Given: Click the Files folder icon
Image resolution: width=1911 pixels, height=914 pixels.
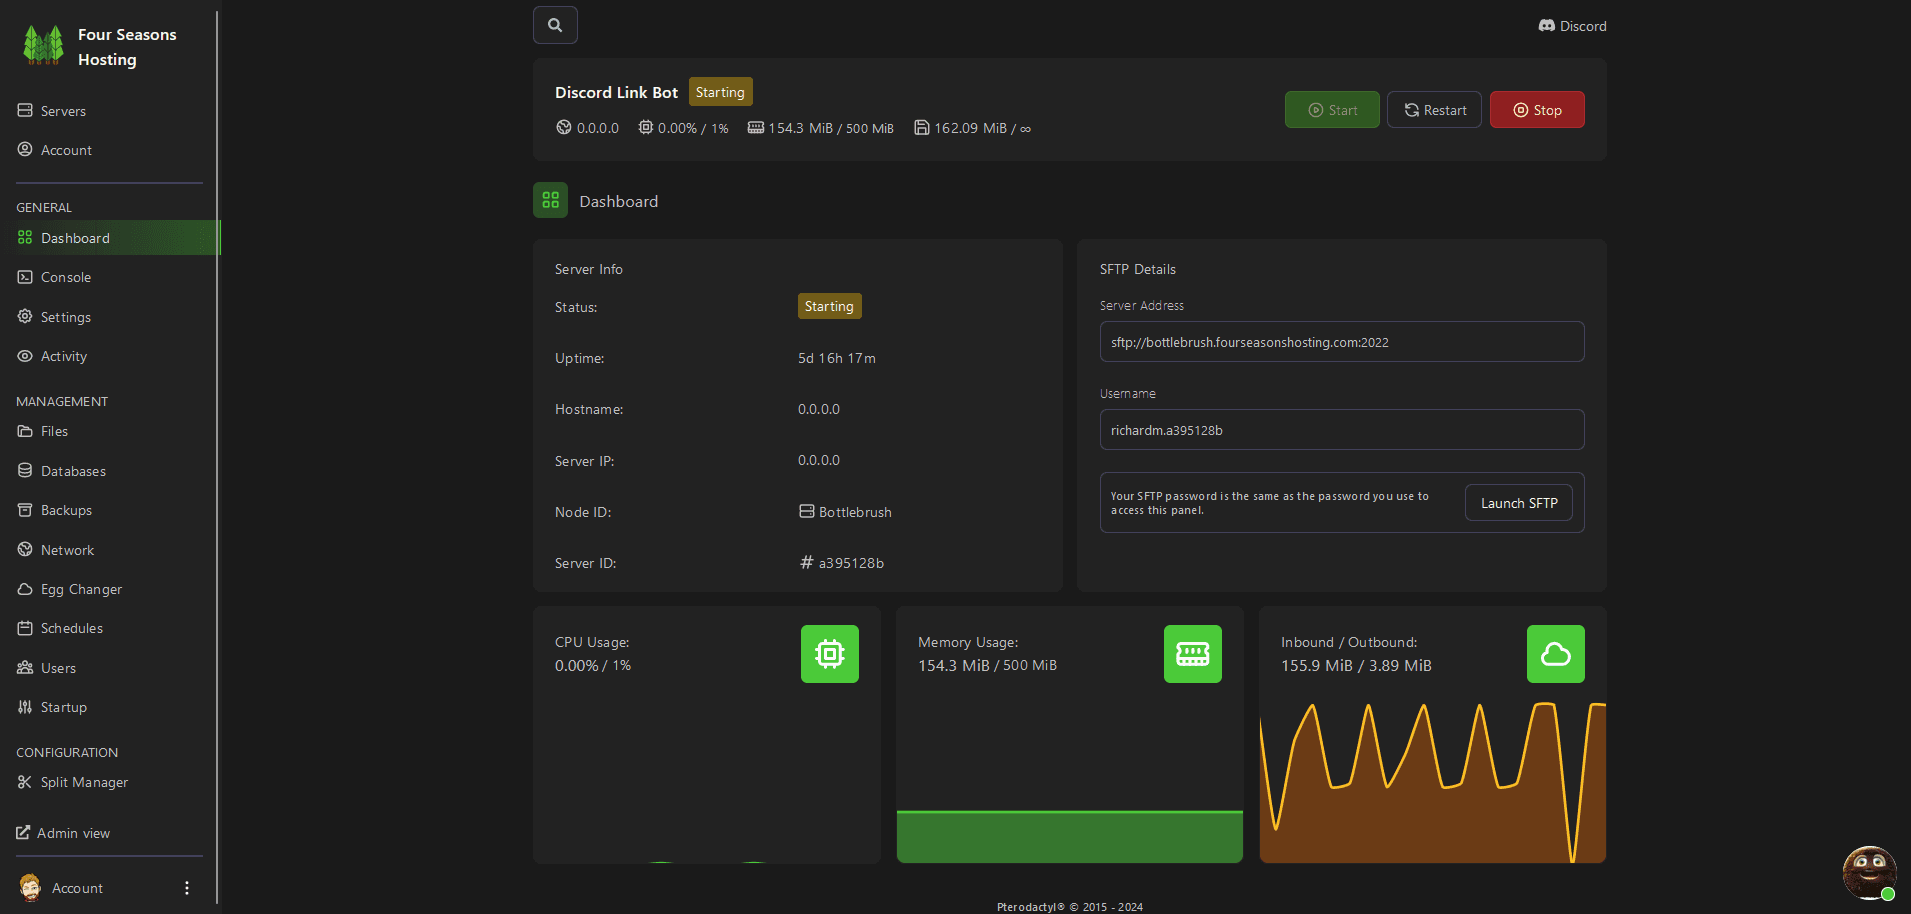Looking at the screenshot, I should [25, 431].
